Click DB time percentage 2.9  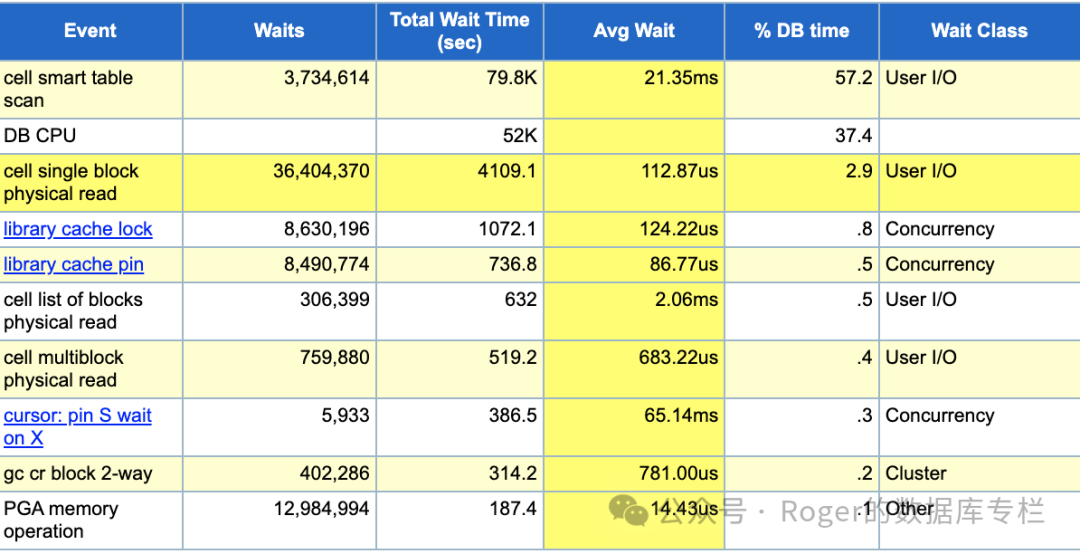click(x=859, y=171)
